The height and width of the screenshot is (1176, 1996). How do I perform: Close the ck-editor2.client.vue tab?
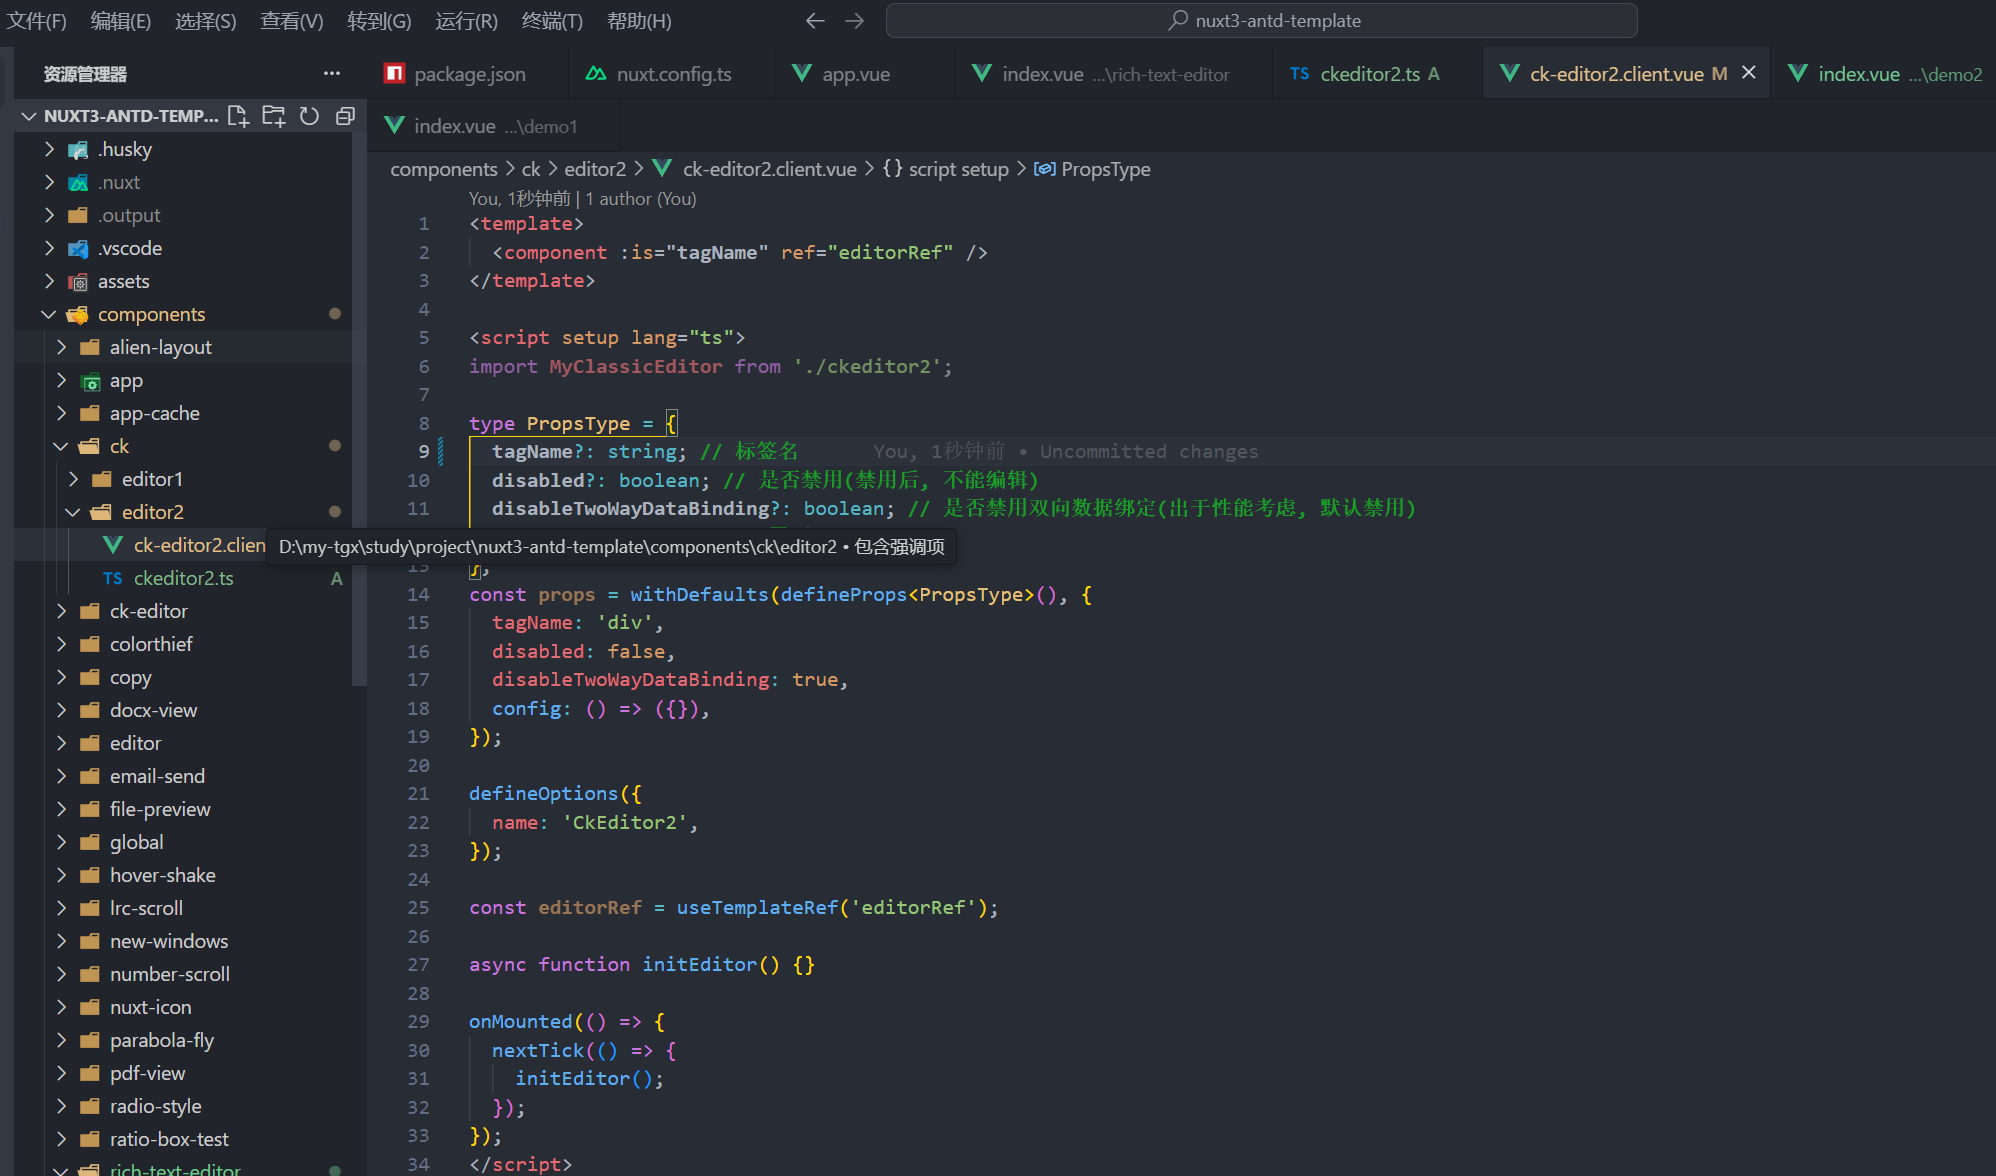[x=1749, y=73]
